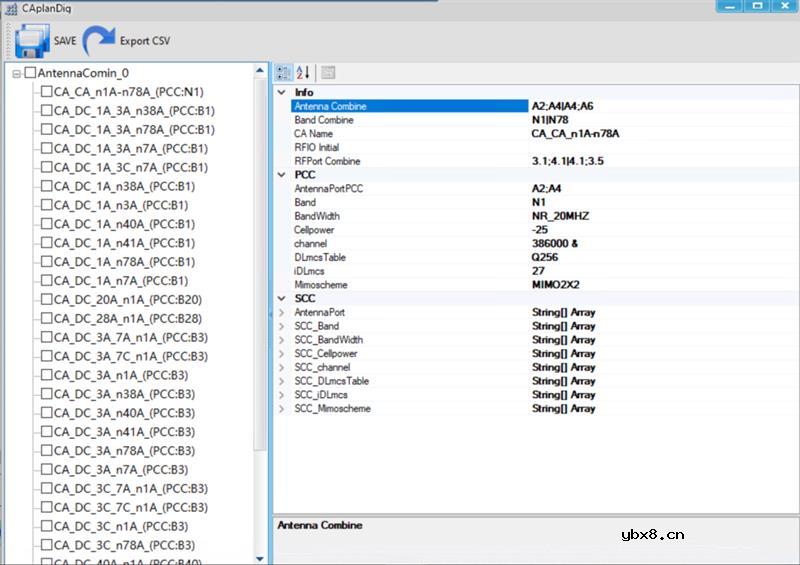
Task: Enable the CA_DC_20A_n1A_(PCC:B20) checkbox
Action: click(x=46, y=300)
